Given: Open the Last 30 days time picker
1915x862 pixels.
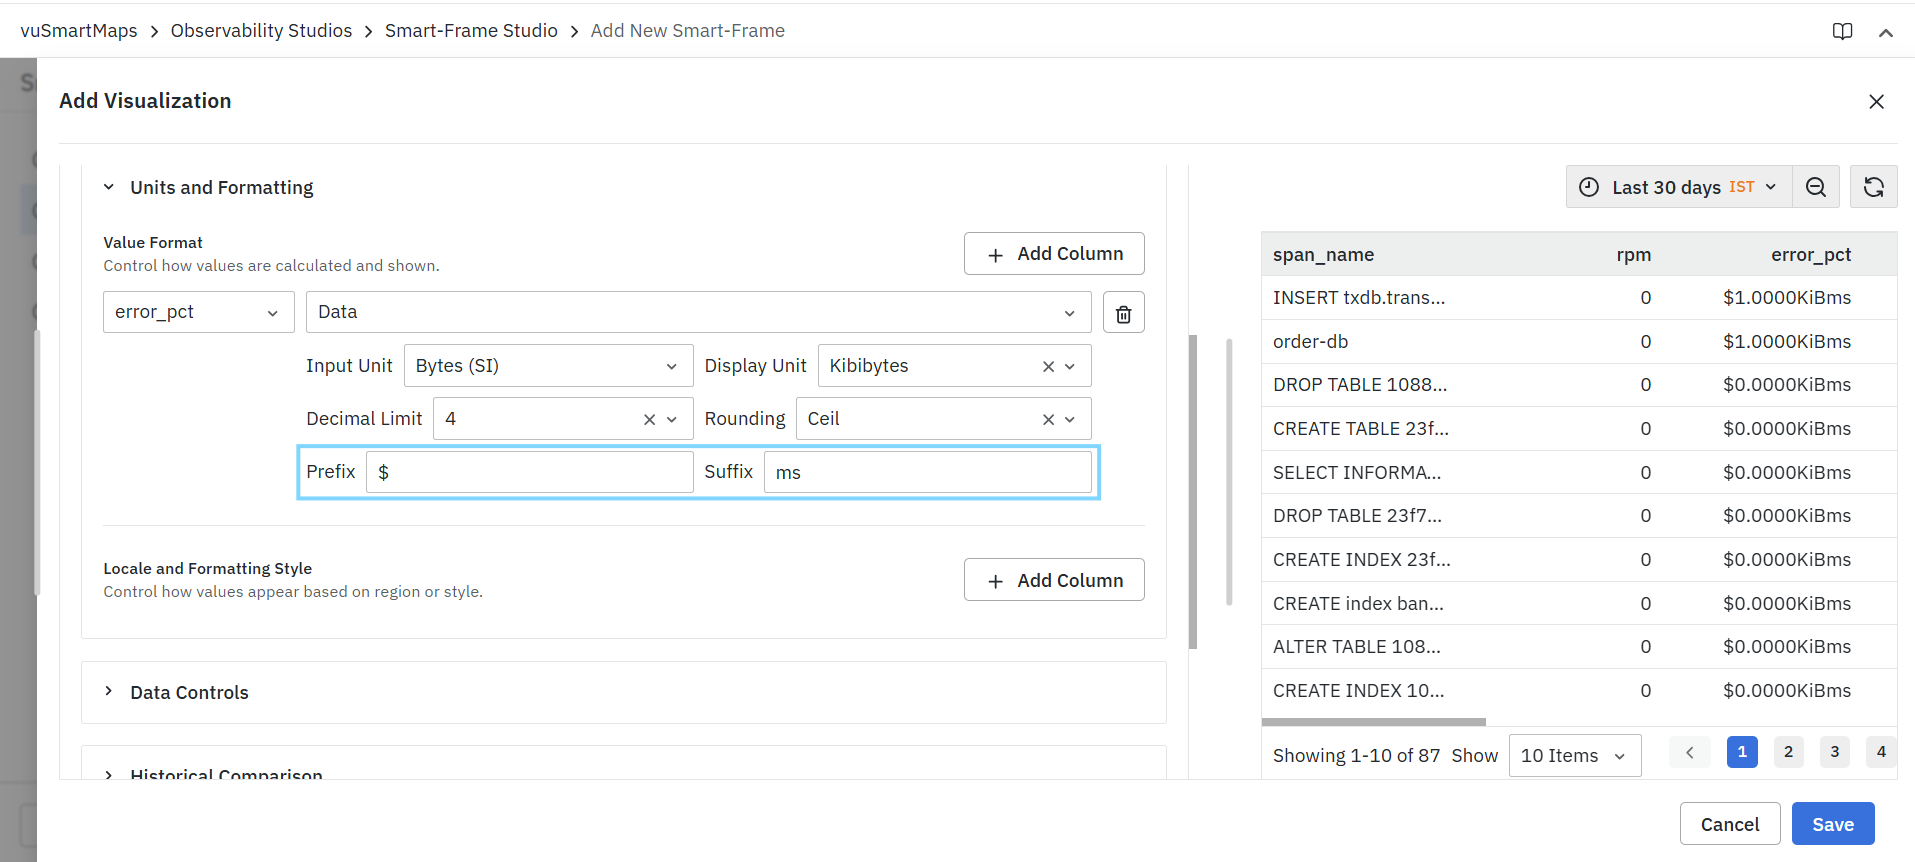Looking at the screenshot, I should 1679,187.
